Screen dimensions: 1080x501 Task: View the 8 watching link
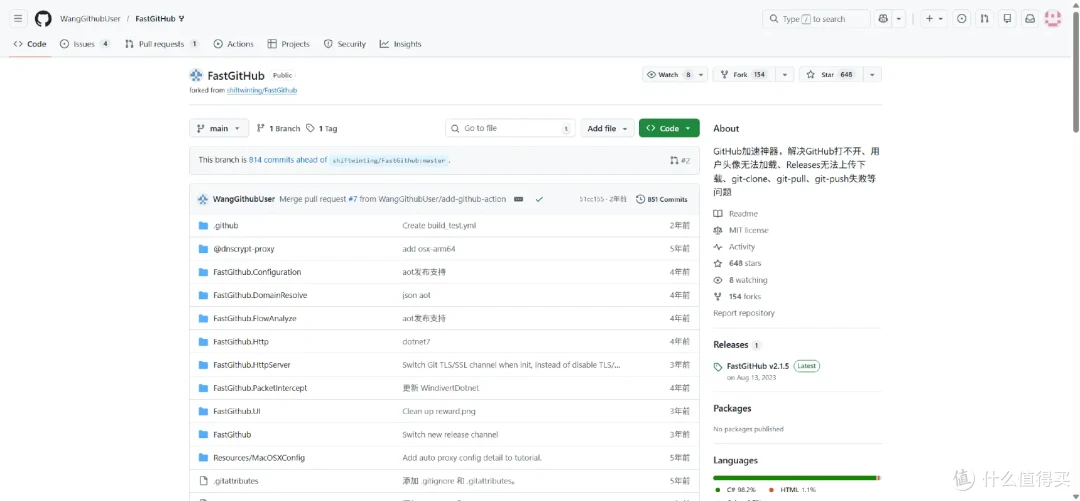click(x=740, y=280)
